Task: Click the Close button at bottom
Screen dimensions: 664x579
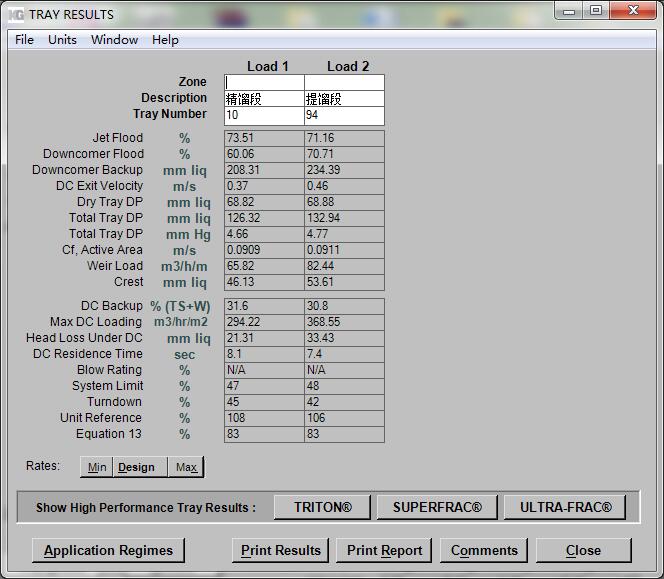Action: click(x=584, y=551)
